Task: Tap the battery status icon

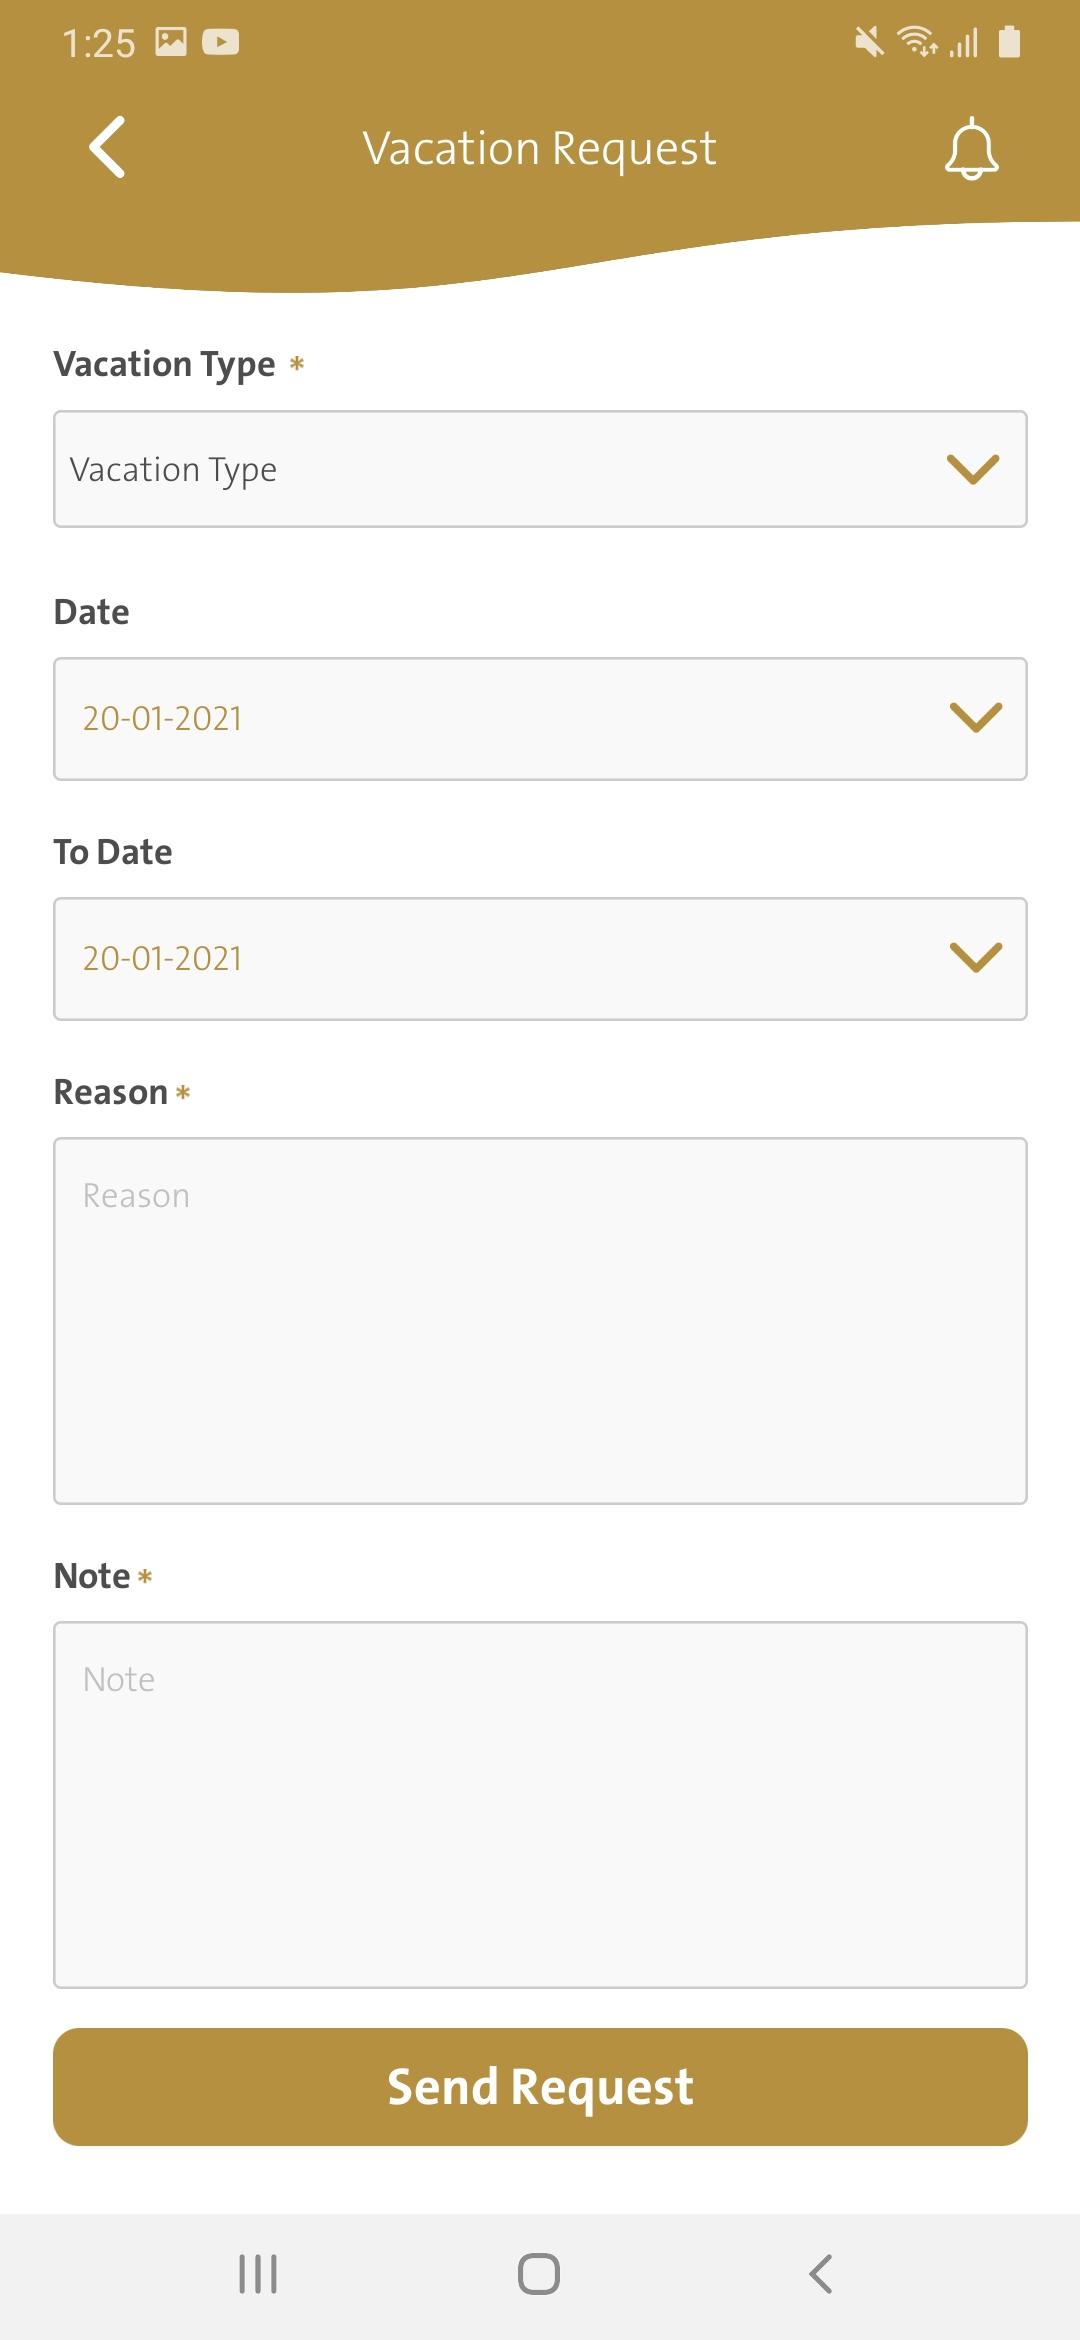Action: (x=1009, y=42)
